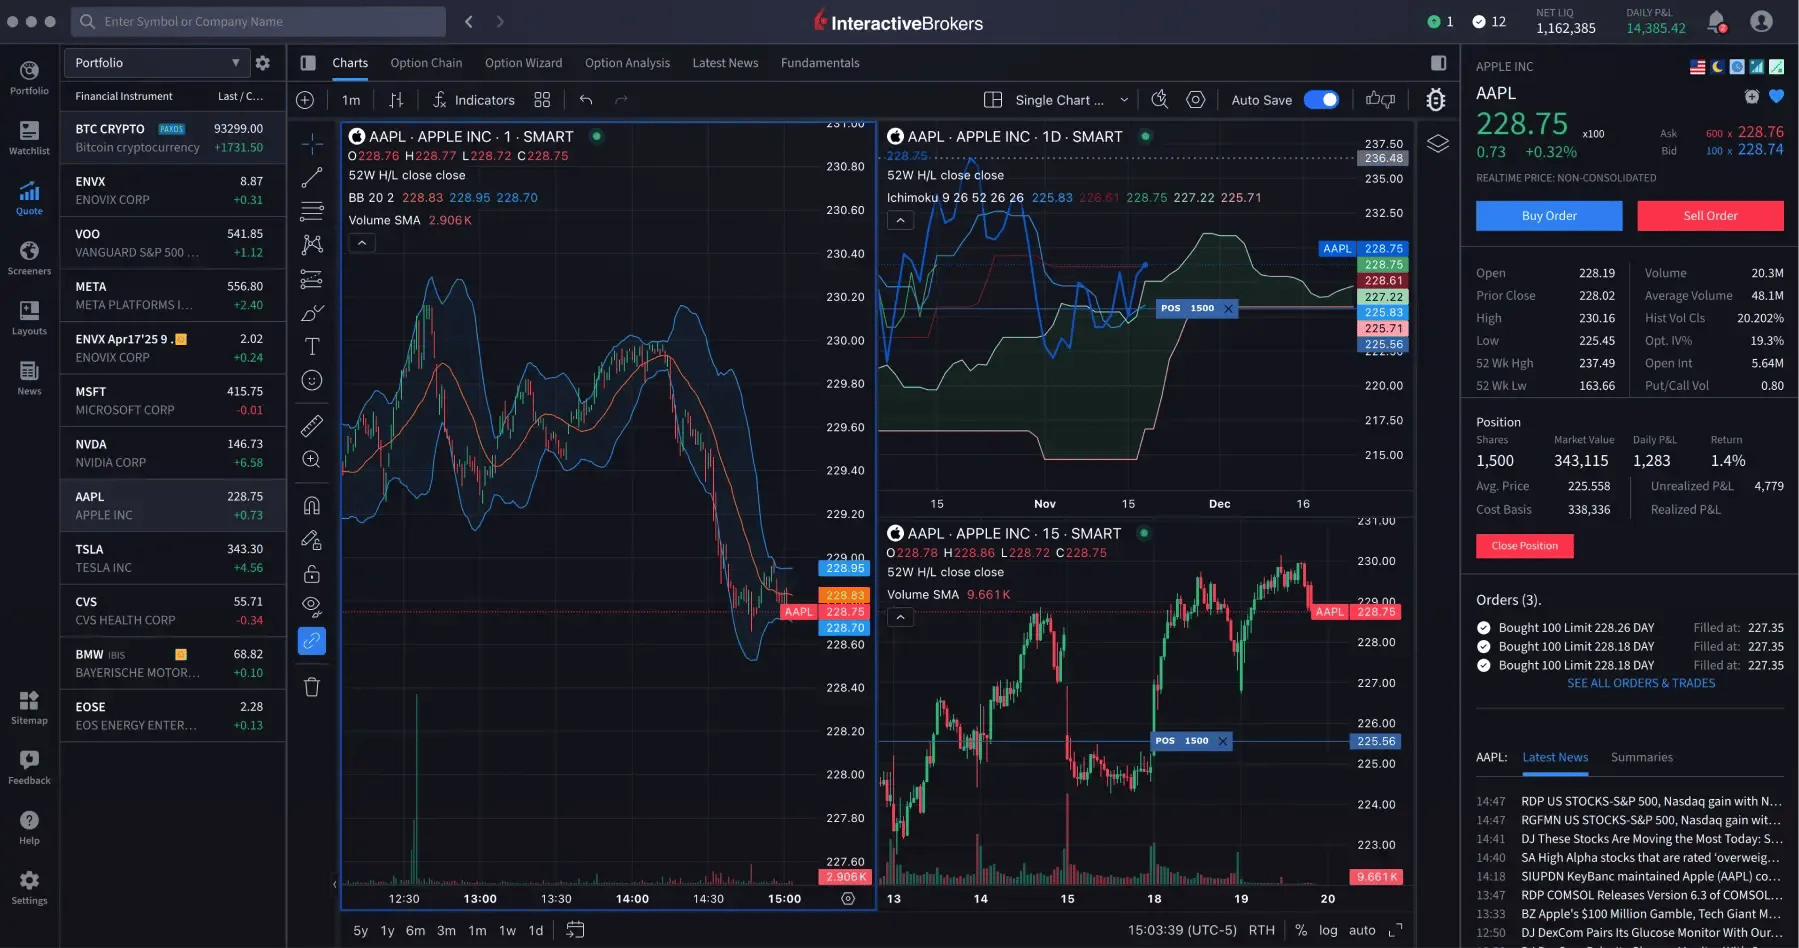Lock all drawings using the lock icon
The width and height of the screenshot is (1799, 948).
[311, 573]
